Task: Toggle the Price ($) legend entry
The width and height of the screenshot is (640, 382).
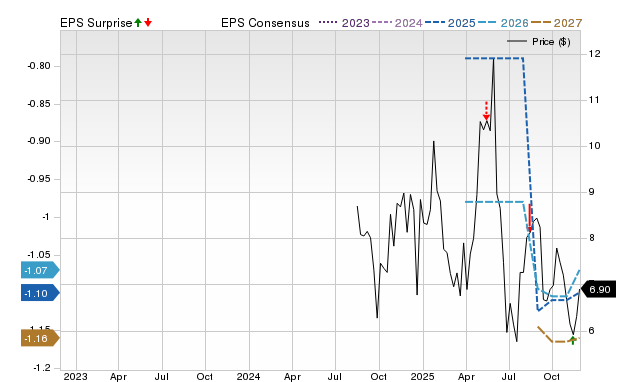Action: coord(539,42)
